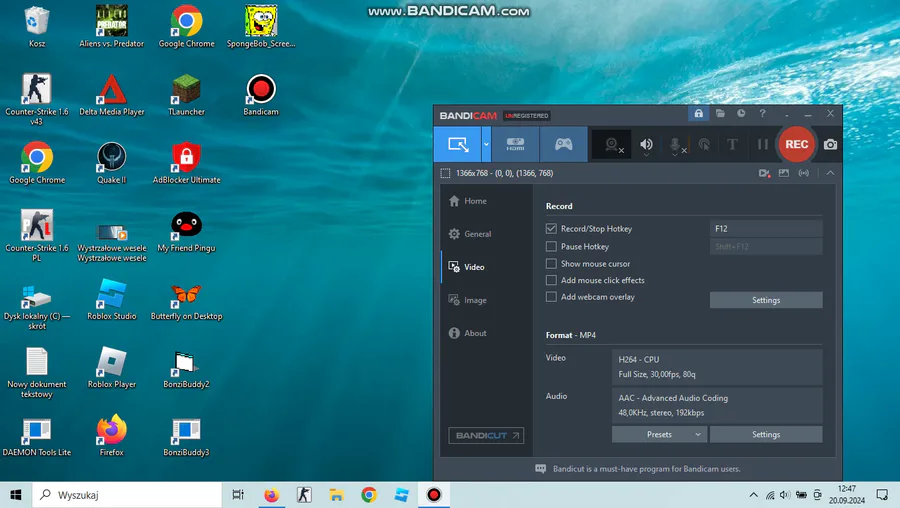Open the Format Settings button
Screen dimensions: 900x508
(x=766, y=435)
